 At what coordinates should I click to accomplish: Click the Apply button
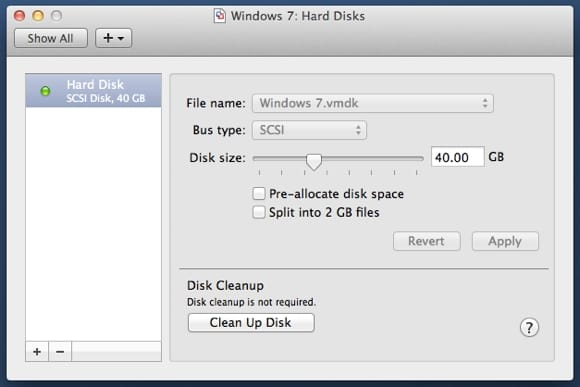[x=505, y=241]
